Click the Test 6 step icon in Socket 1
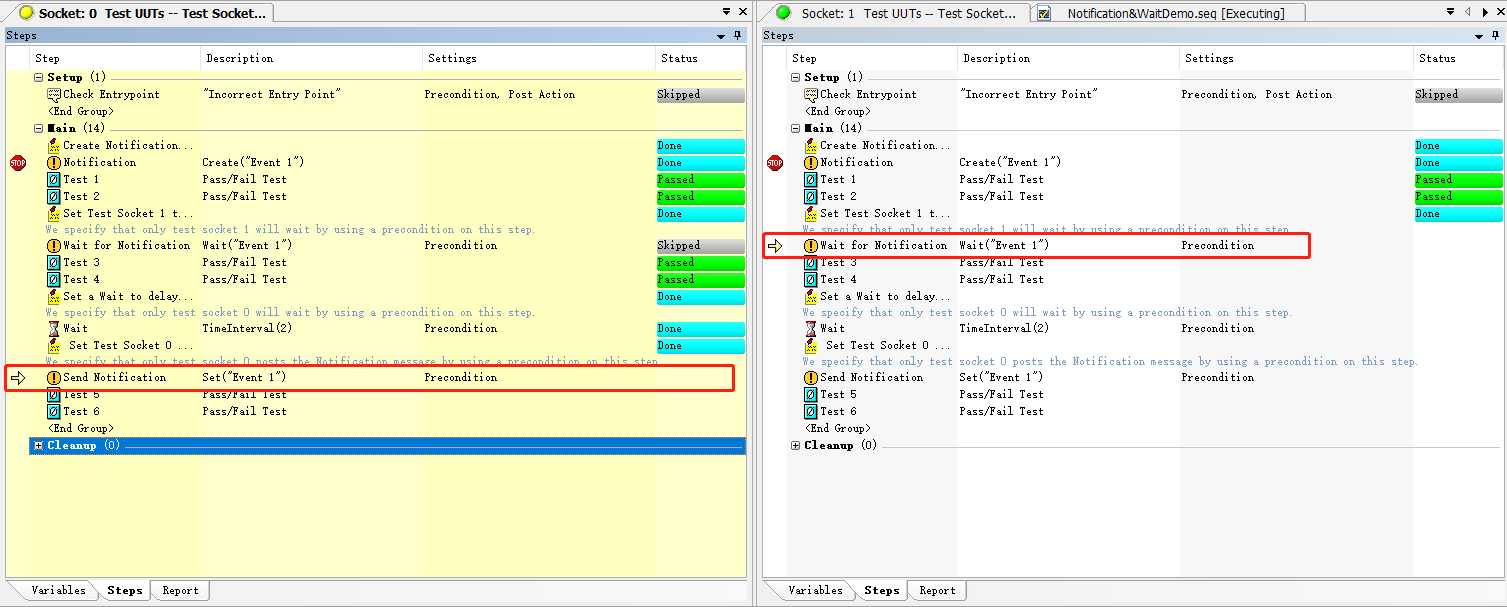 coord(811,411)
